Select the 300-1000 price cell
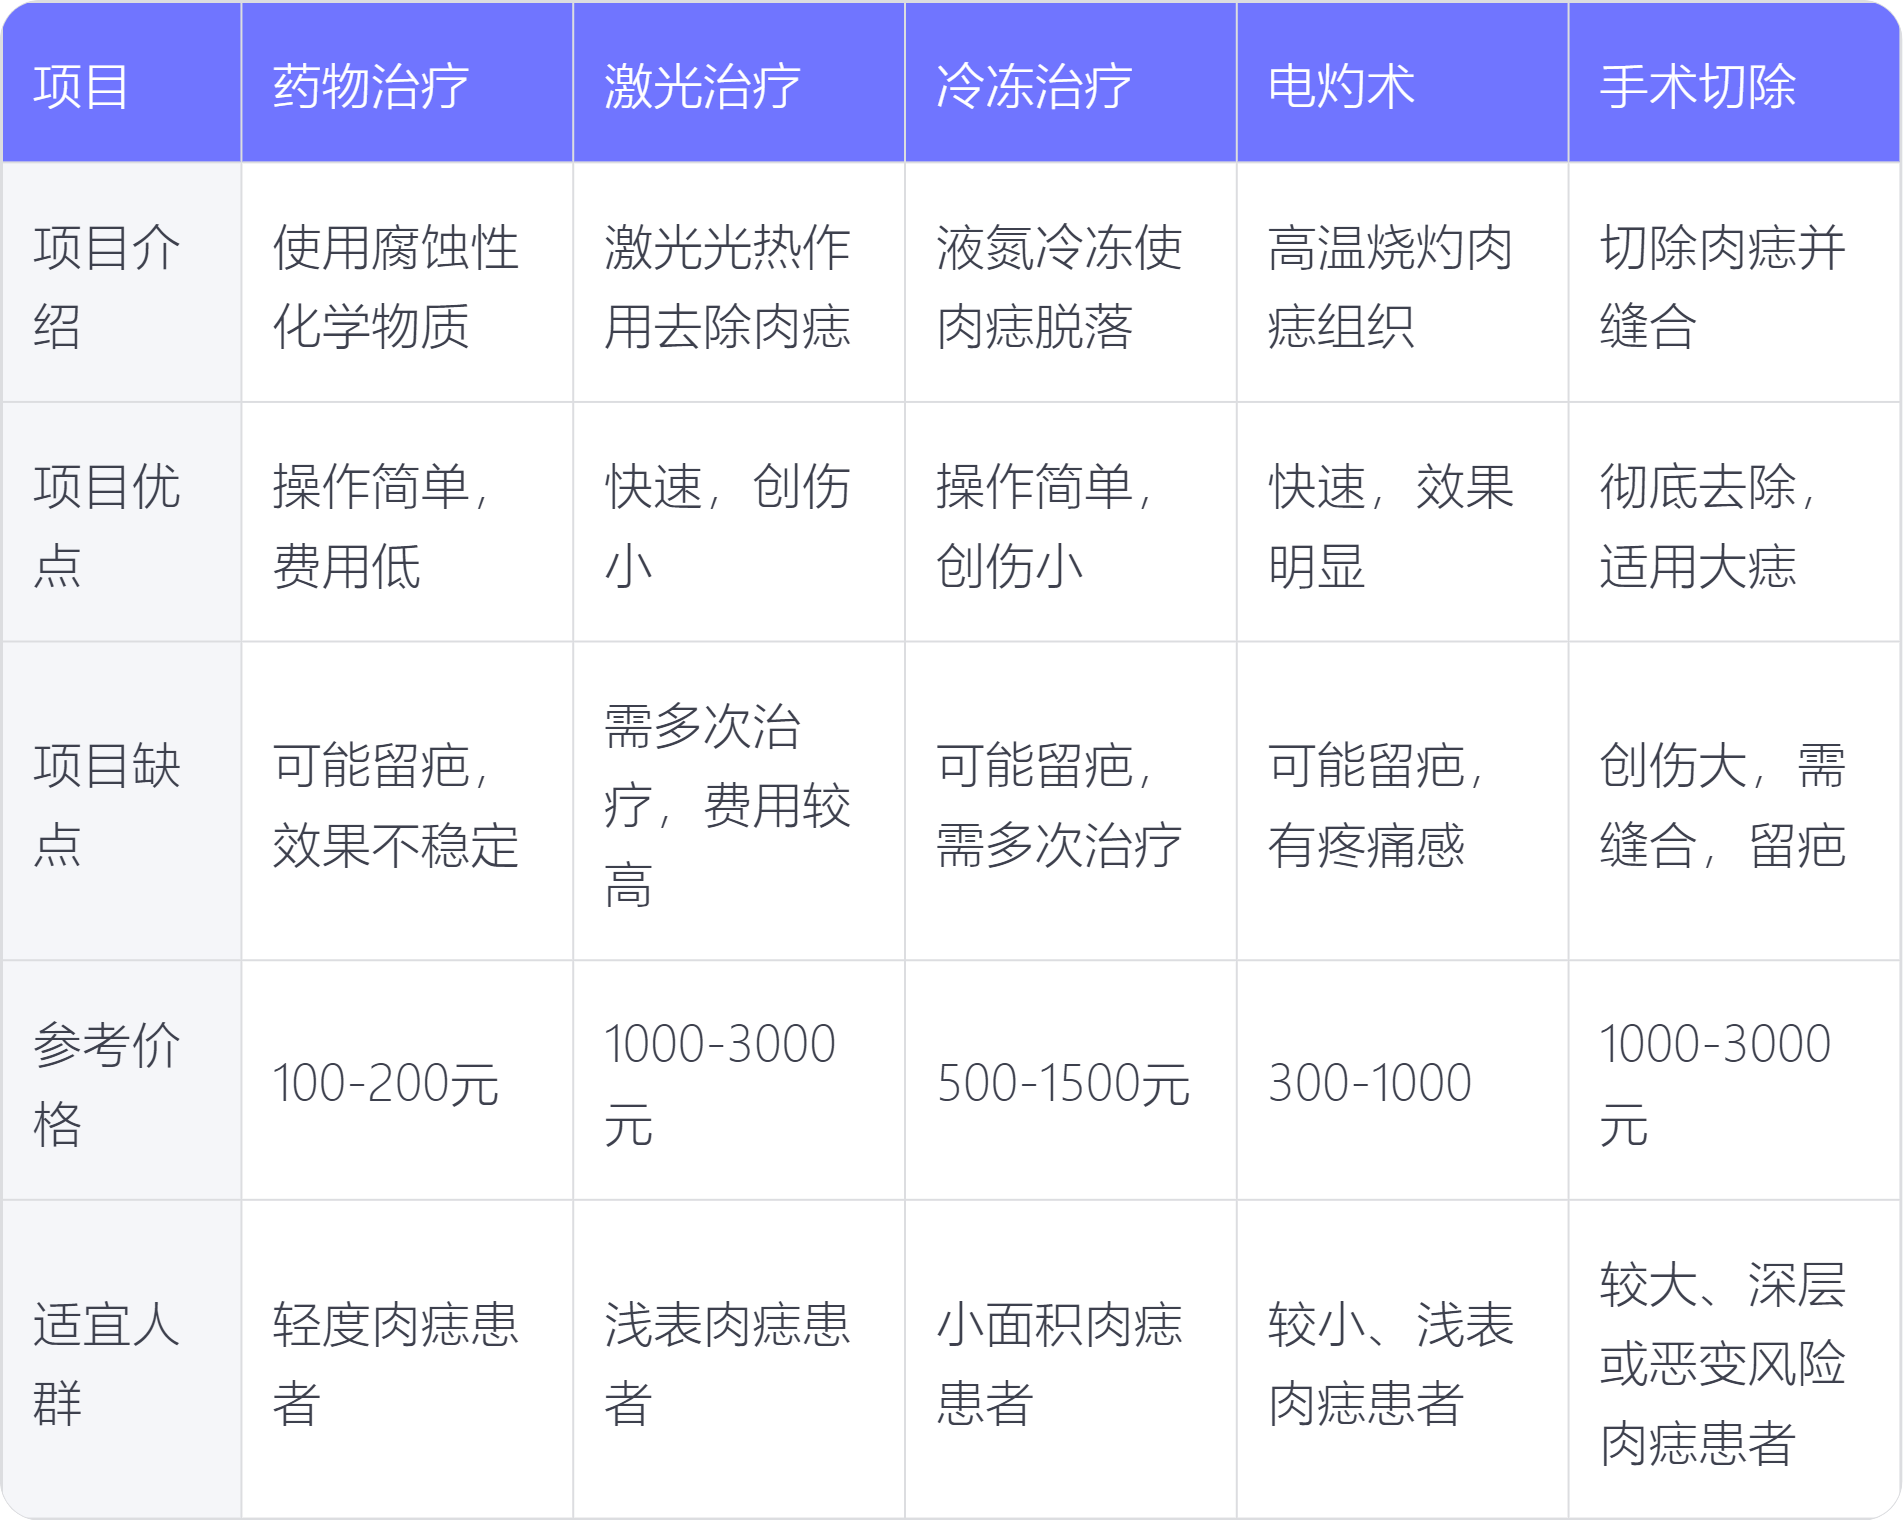Viewport: 1903px width, 1520px height. tap(1369, 1084)
